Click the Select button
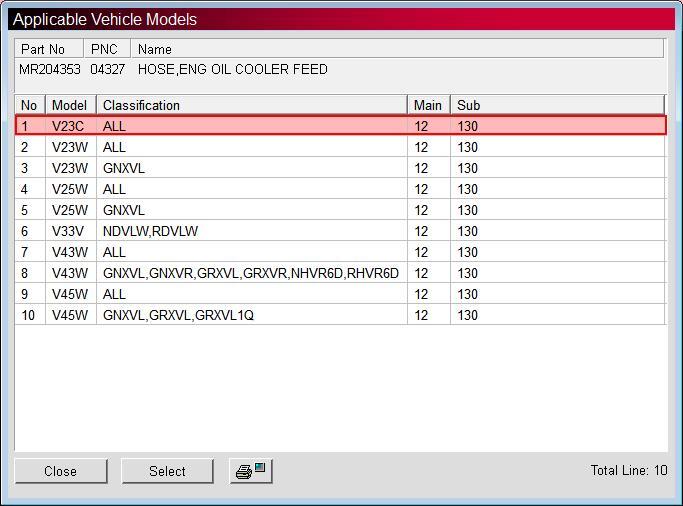This screenshot has height=506, width=683. pos(167,471)
